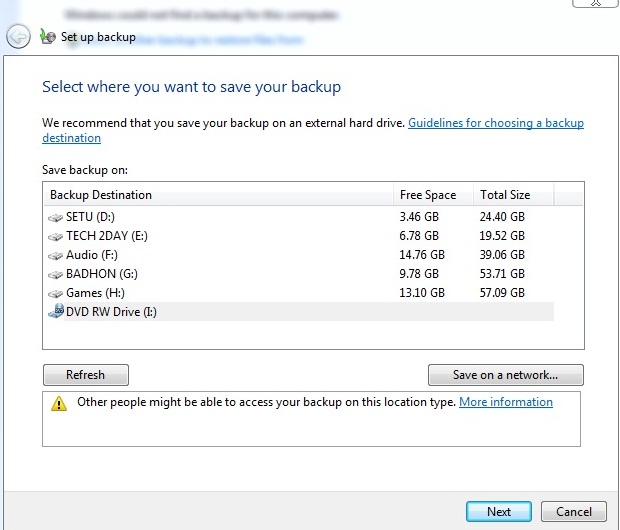This screenshot has height=530, width=620.
Task: Click the yellow warning icon
Action: tap(60, 404)
